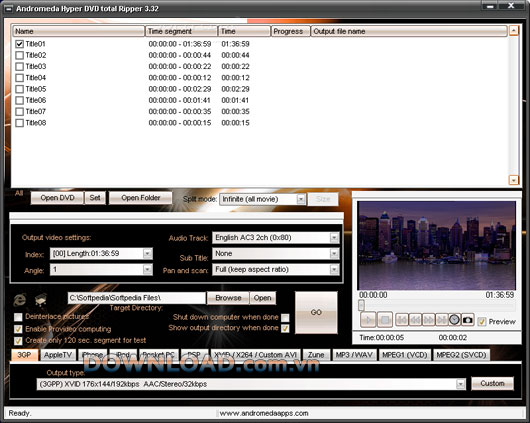
Task: Open the Internet Explorer web icon
Action: (20, 300)
